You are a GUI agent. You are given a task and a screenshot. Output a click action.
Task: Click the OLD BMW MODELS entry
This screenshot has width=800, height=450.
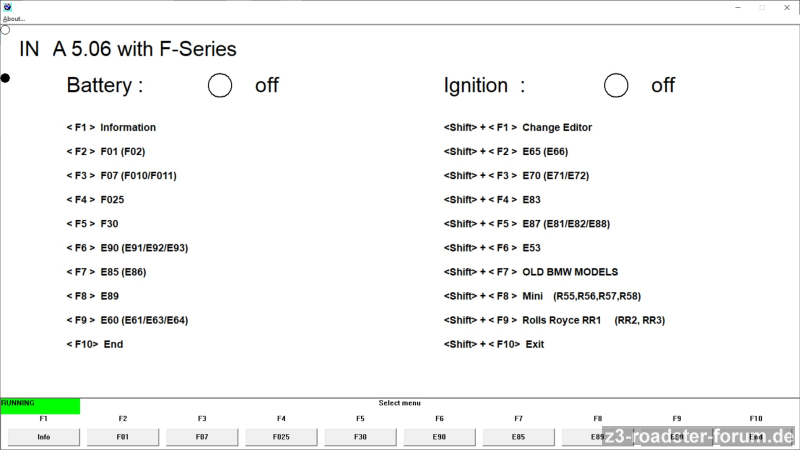569,272
